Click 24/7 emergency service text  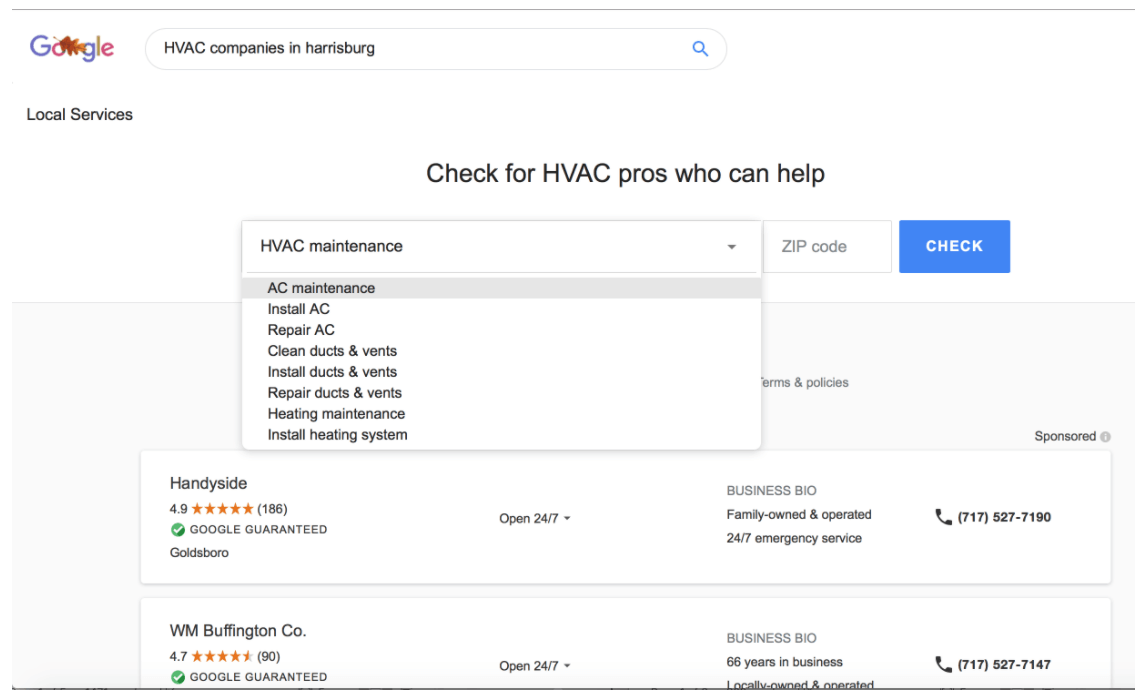point(794,539)
